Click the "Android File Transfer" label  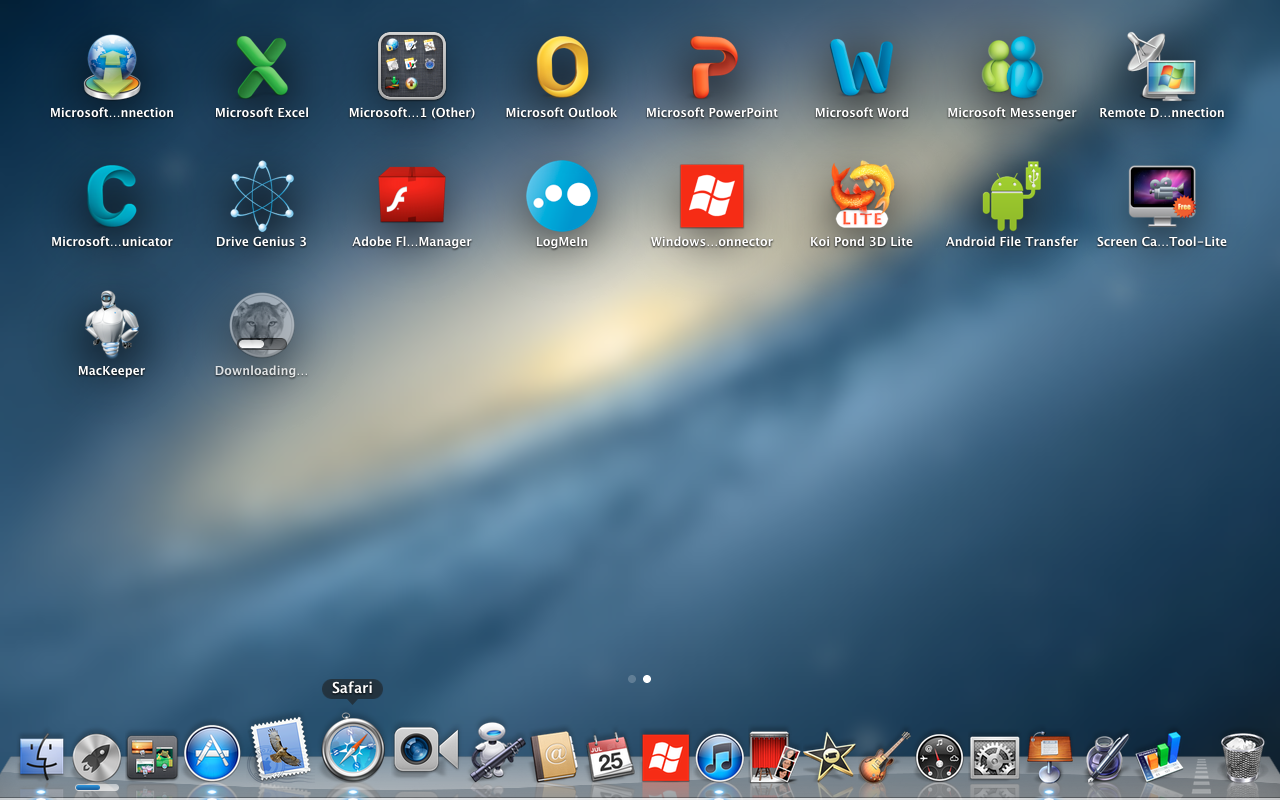pos(1012,242)
